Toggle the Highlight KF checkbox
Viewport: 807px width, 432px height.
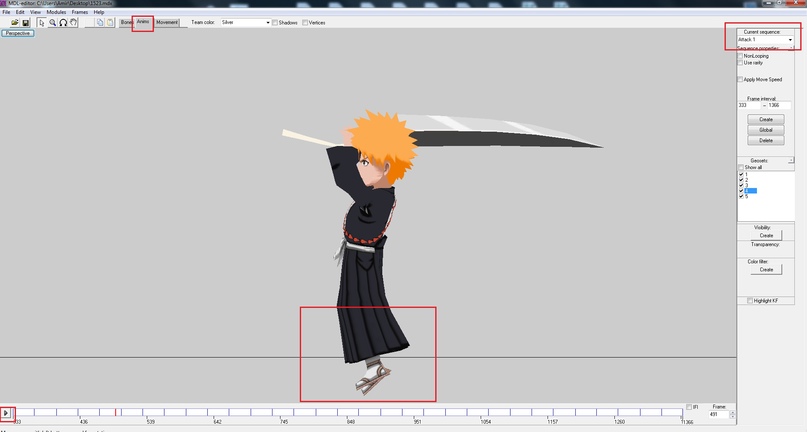(749, 301)
